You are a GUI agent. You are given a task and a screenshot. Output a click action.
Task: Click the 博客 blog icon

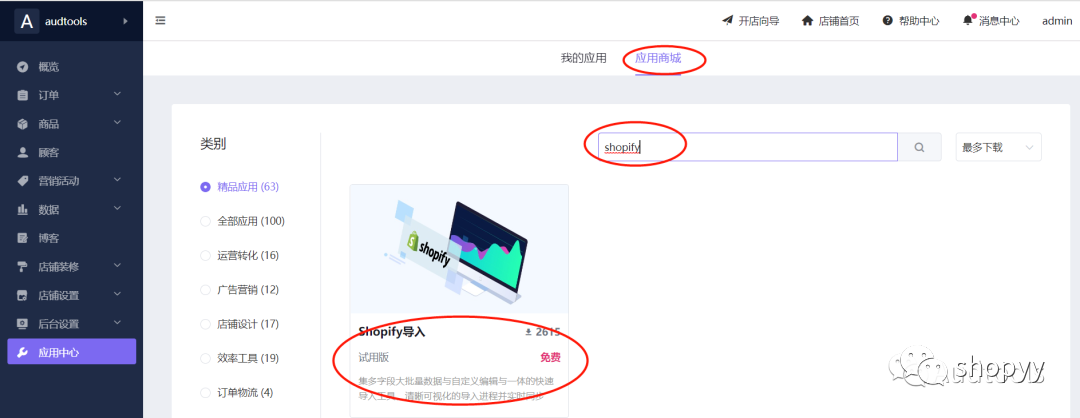[23, 238]
